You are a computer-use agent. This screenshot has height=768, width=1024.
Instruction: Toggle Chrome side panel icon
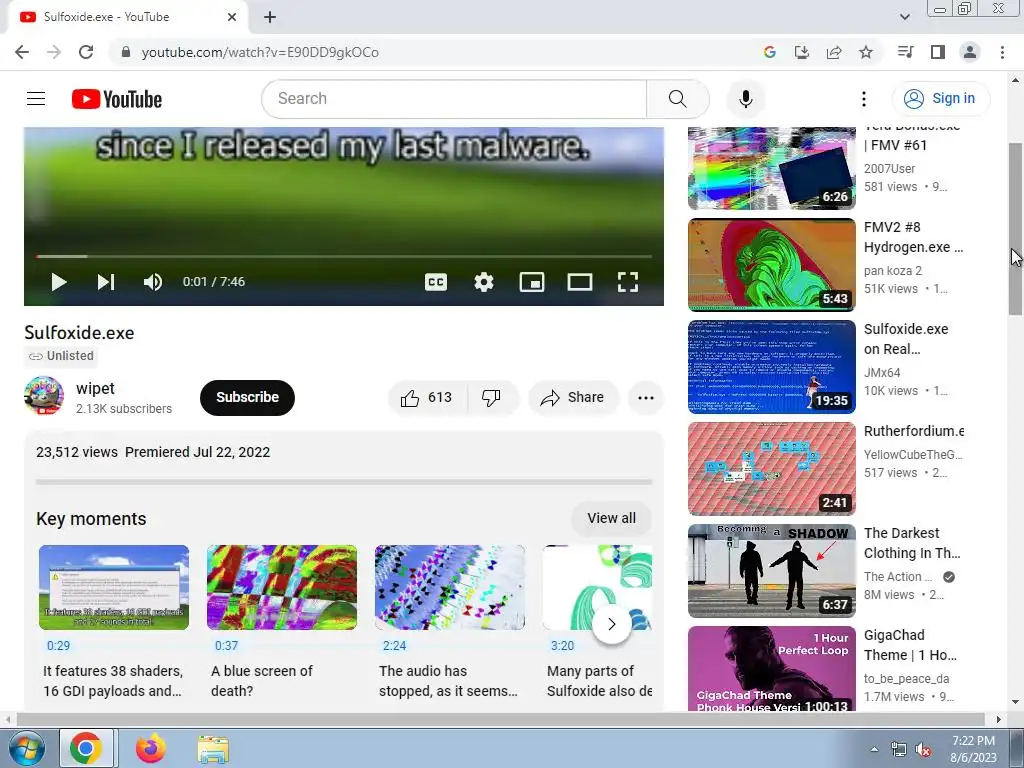pos(938,52)
